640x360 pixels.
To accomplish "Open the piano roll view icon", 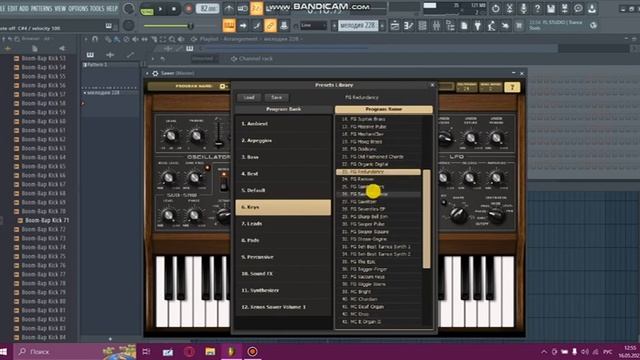I will pos(409,26).
